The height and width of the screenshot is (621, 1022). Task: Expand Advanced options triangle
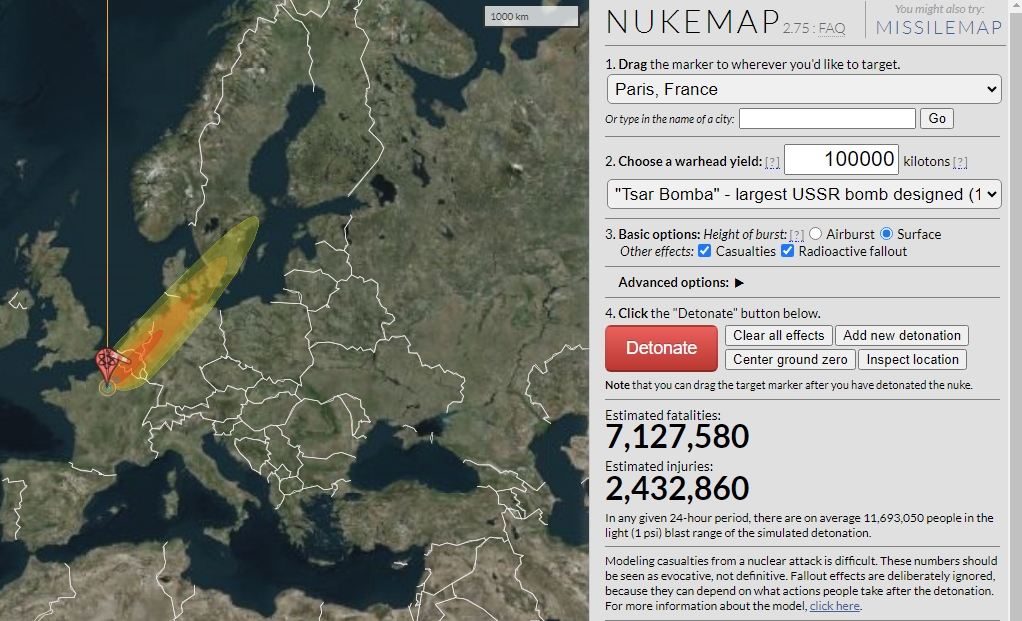coord(739,283)
